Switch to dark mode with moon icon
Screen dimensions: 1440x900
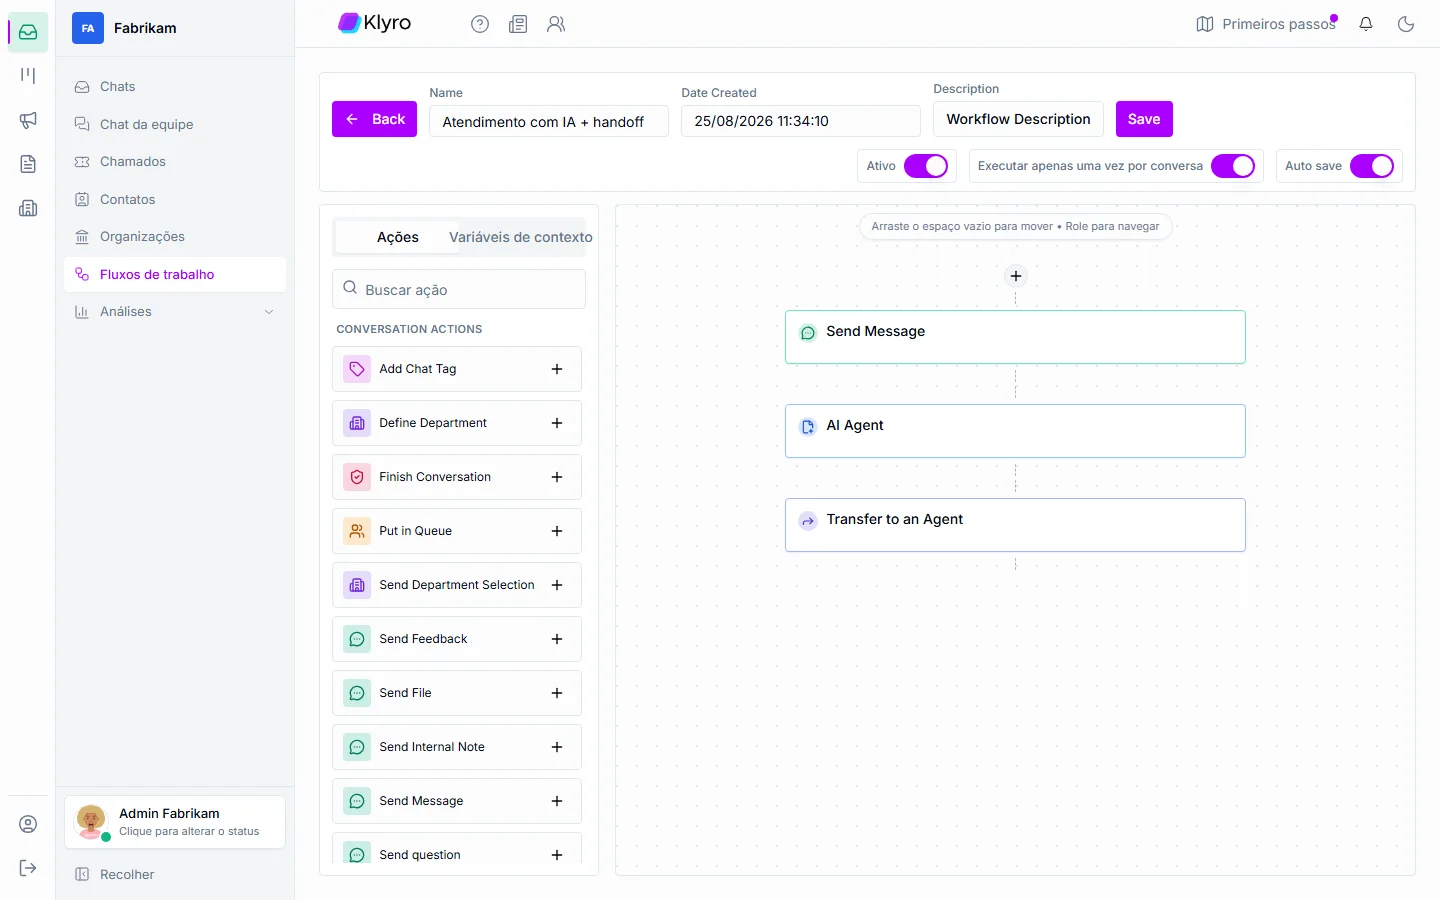(1406, 24)
